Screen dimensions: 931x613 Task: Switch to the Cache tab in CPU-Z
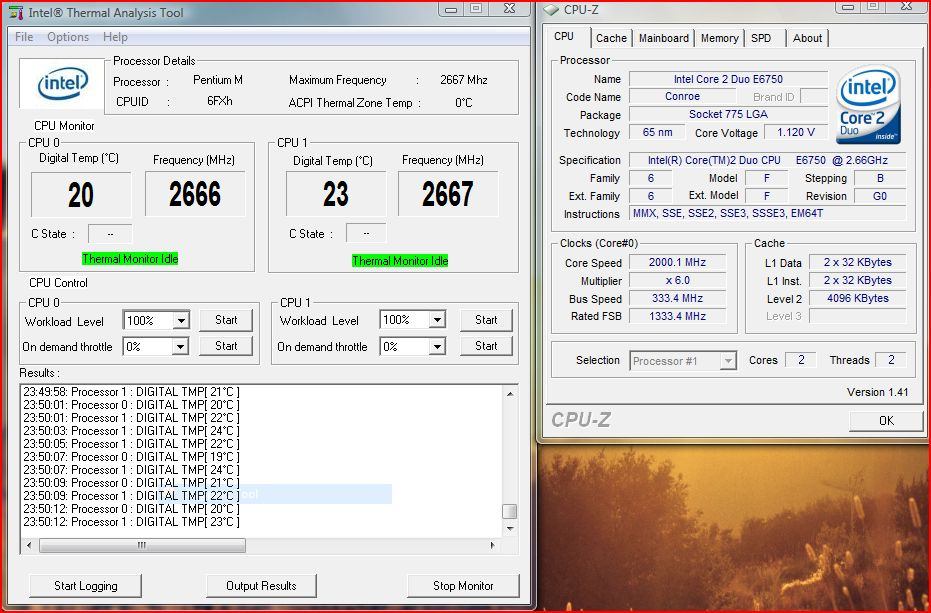611,38
